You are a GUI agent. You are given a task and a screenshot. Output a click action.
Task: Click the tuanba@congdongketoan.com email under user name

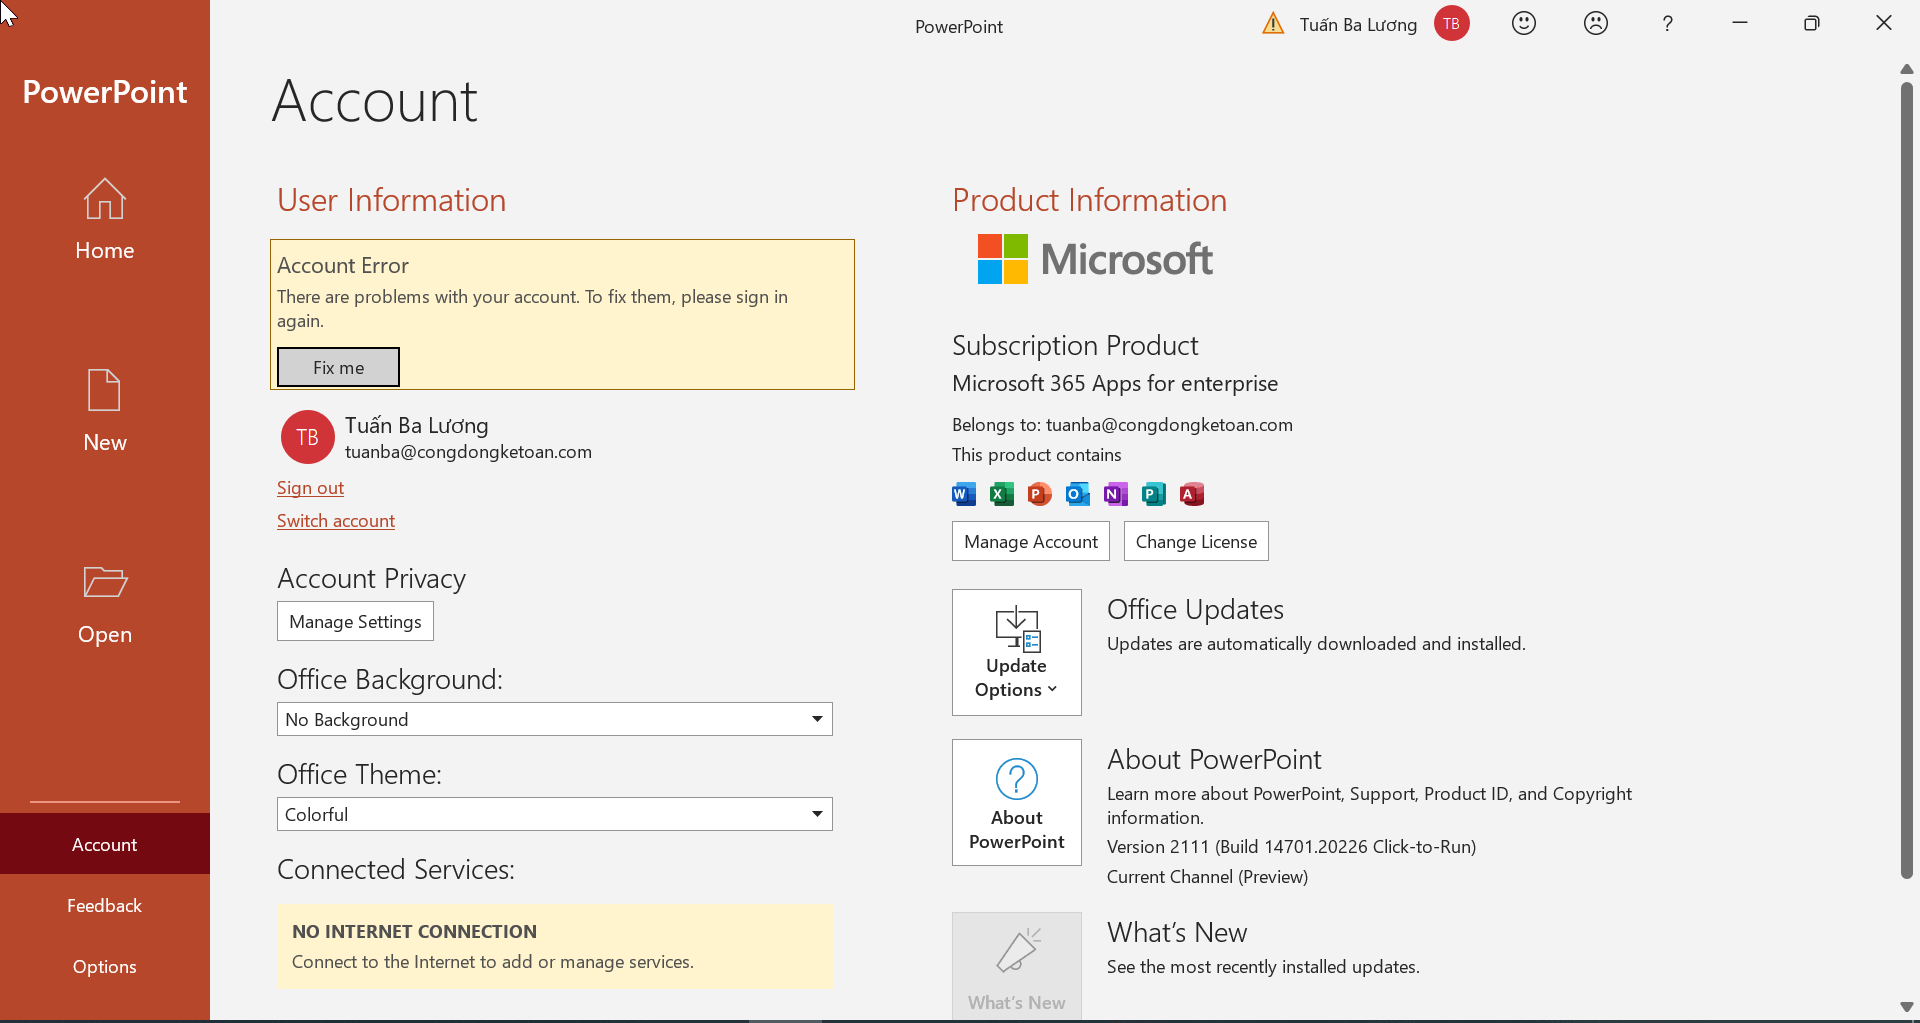pyautogui.click(x=468, y=452)
